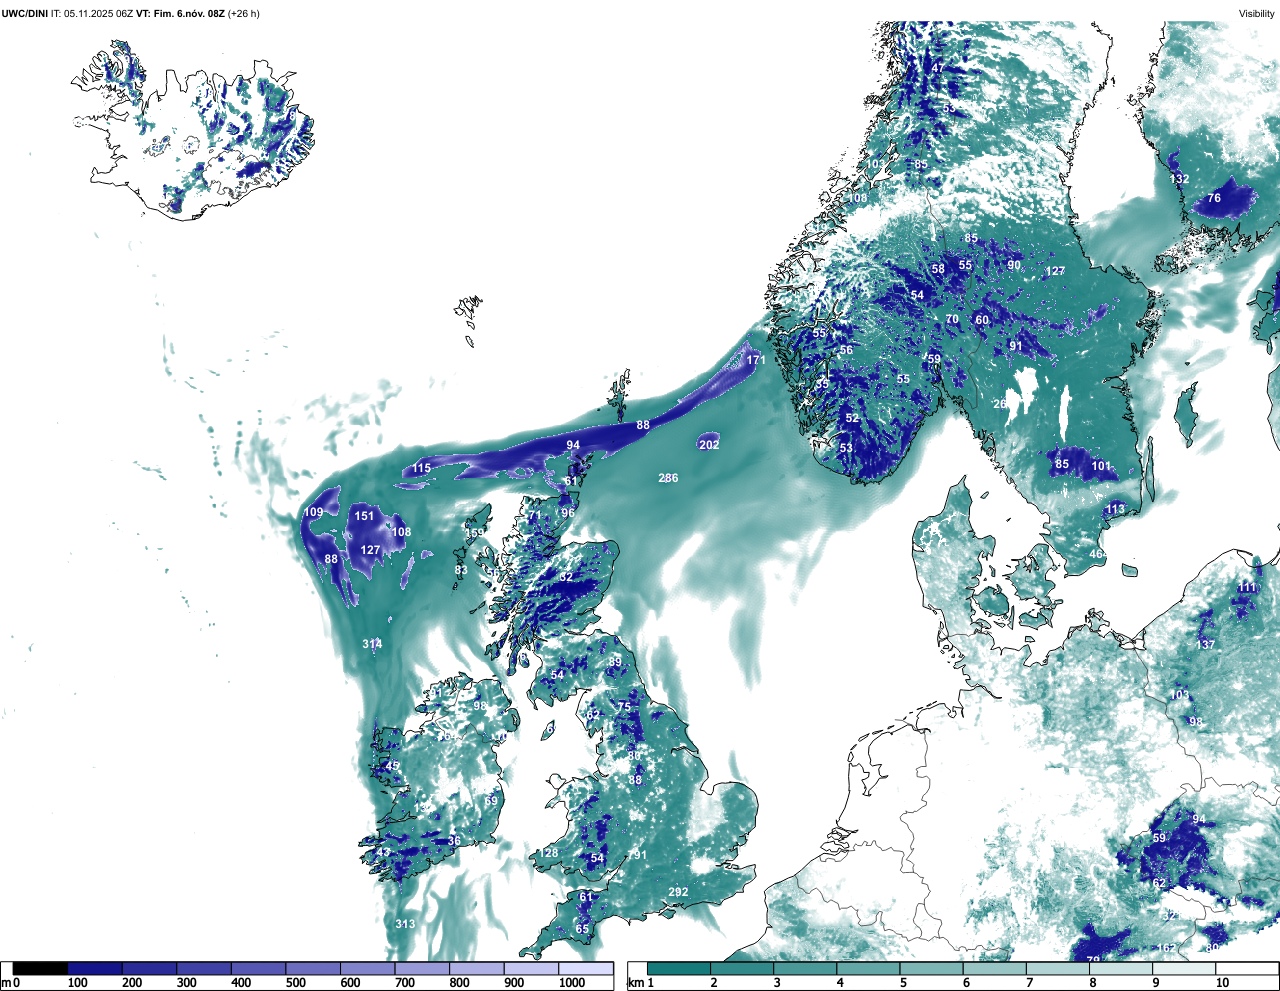
Task: Click the 292 value in southern England
Action: tap(678, 892)
